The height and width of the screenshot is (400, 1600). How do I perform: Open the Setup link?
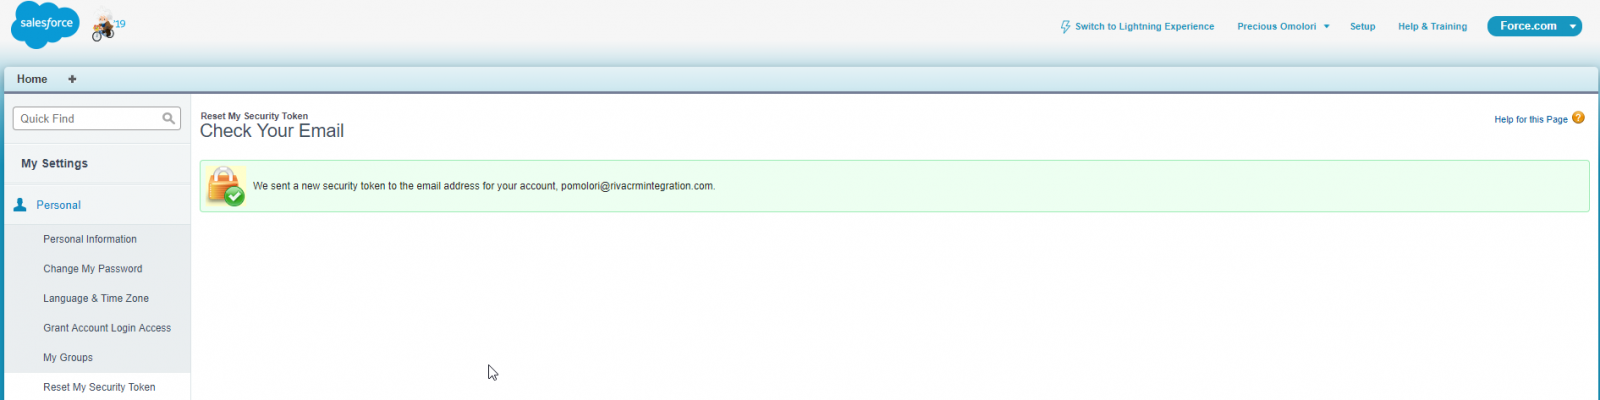1362,27
